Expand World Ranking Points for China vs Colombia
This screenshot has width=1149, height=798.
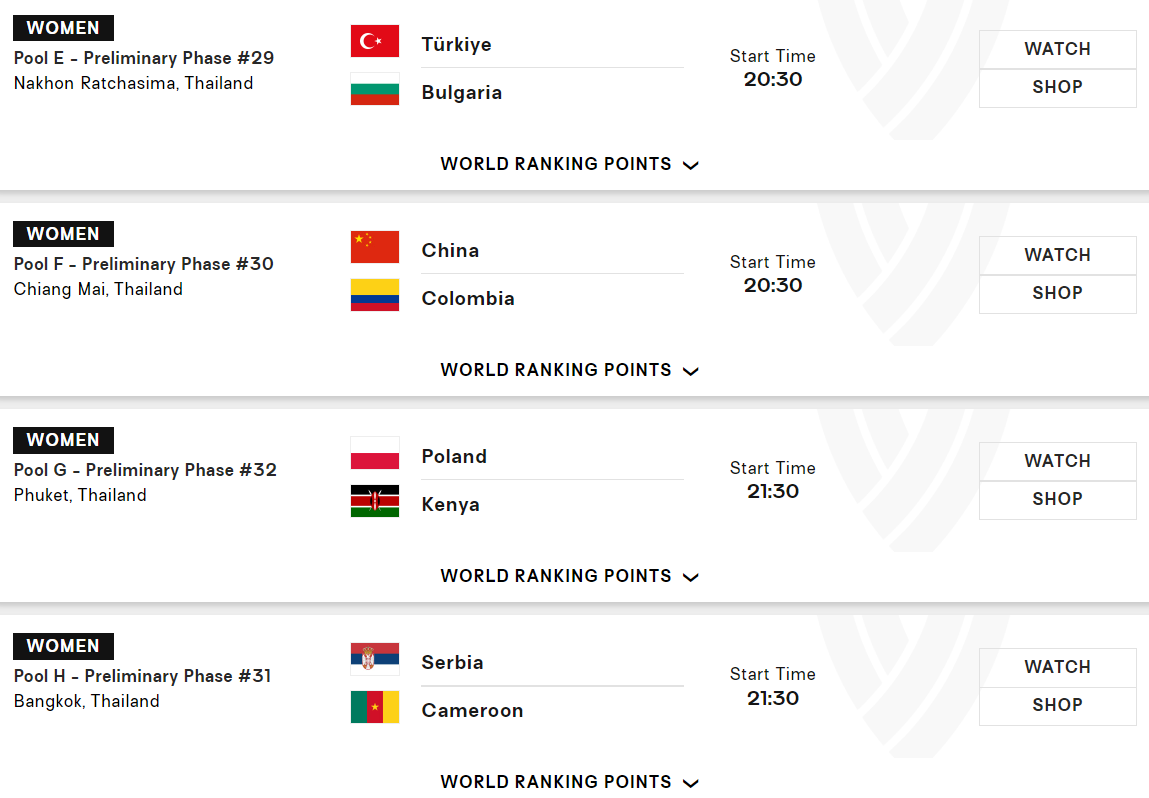(x=569, y=370)
